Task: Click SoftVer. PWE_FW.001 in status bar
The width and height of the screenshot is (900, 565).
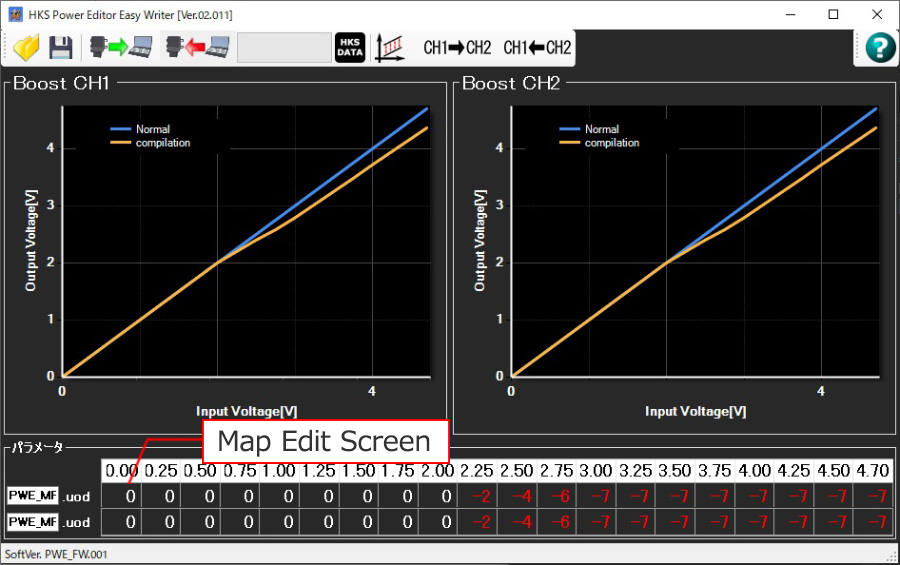Action: point(56,554)
